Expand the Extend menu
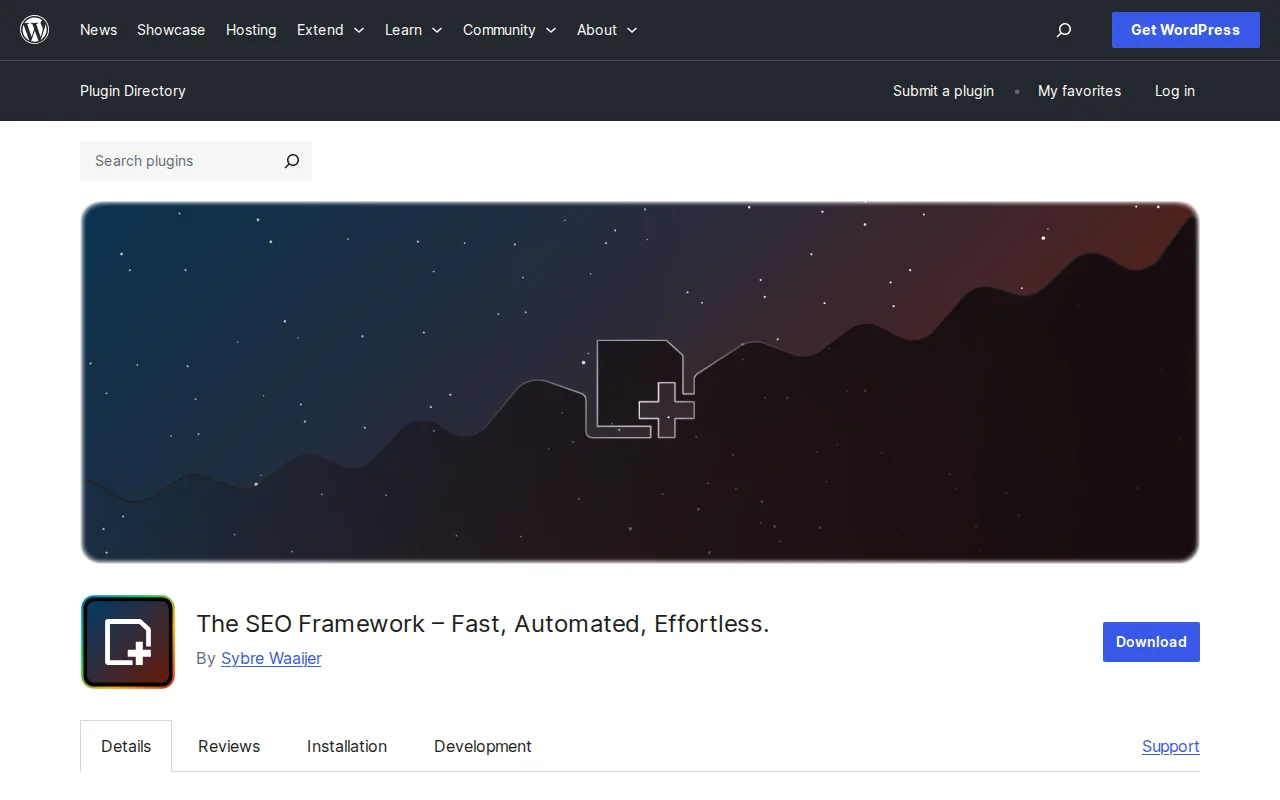Viewport: 1280px width, 800px height. click(330, 30)
